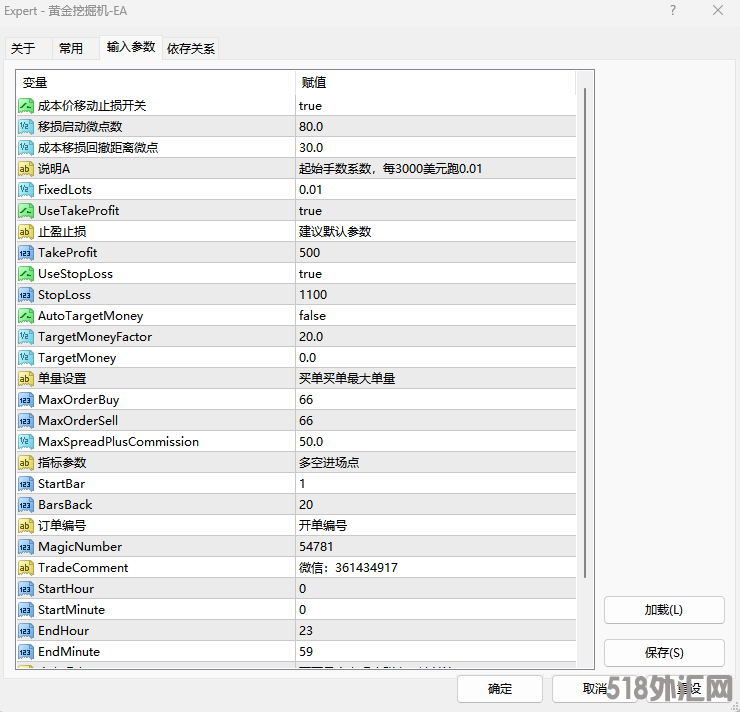Image resolution: width=740 pixels, height=712 pixels.
Task: Click the integer icon next to TakeProfit
Action: click(x=25, y=252)
